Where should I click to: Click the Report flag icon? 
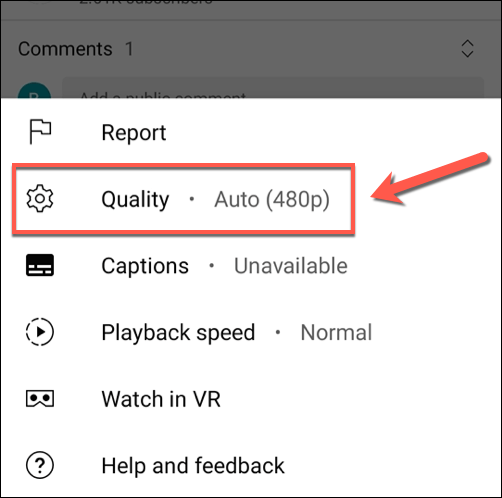coord(40,132)
